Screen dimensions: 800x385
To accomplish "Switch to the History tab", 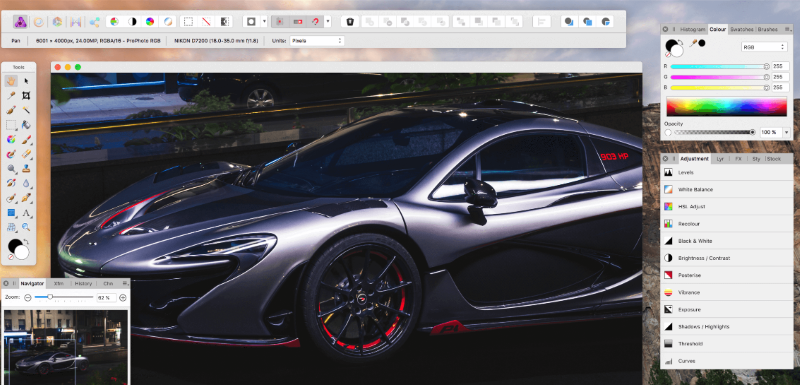I will click(83, 284).
